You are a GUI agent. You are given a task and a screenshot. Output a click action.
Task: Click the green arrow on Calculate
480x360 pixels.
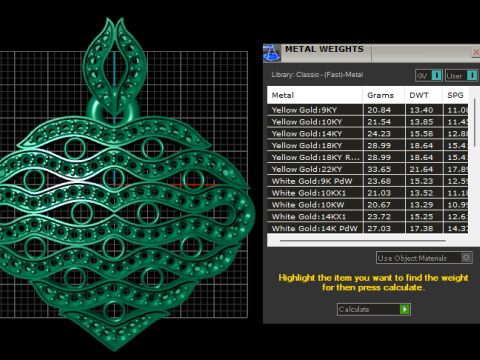[x=405, y=309]
